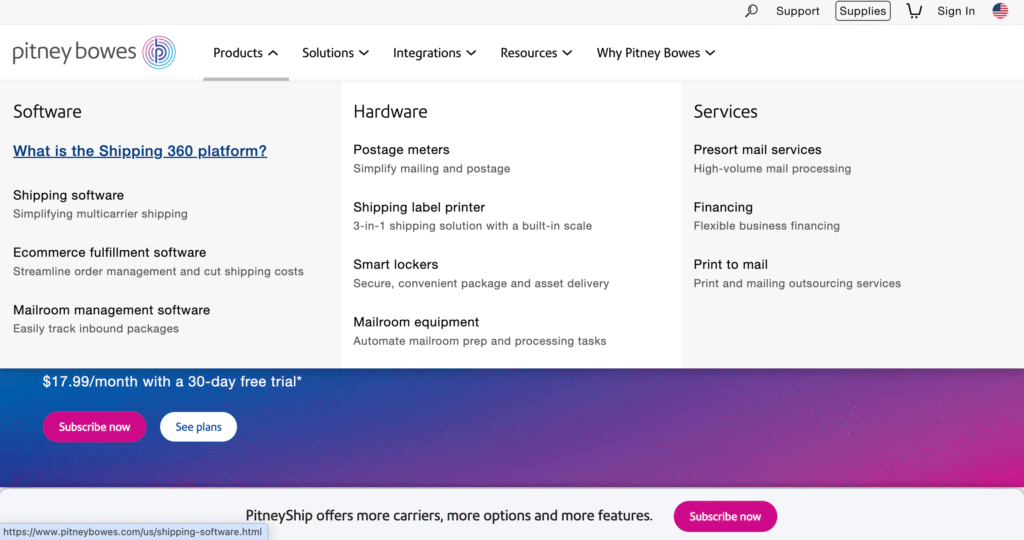The height and width of the screenshot is (540, 1024).
Task: Click 'Simplifying multicarrier shipping' description
Action: click(101, 214)
